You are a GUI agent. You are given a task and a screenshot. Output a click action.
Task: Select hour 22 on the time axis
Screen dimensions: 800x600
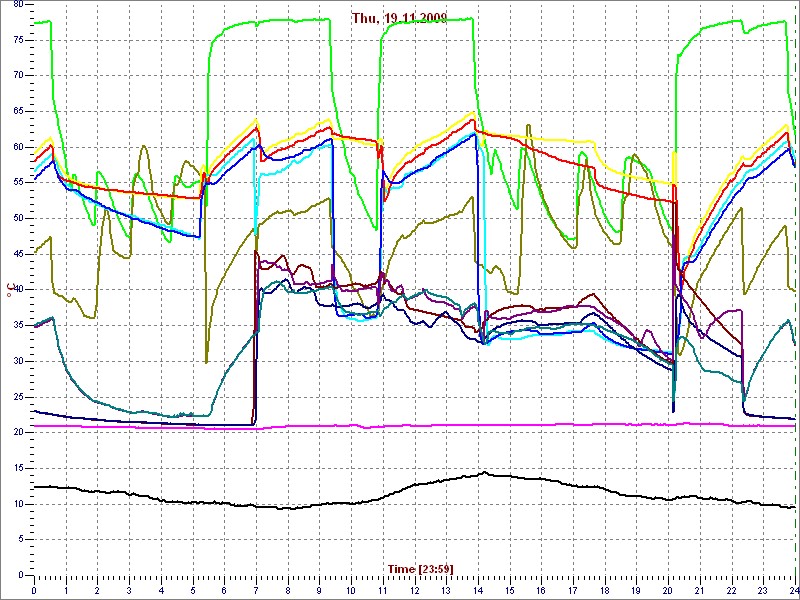pos(732,591)
